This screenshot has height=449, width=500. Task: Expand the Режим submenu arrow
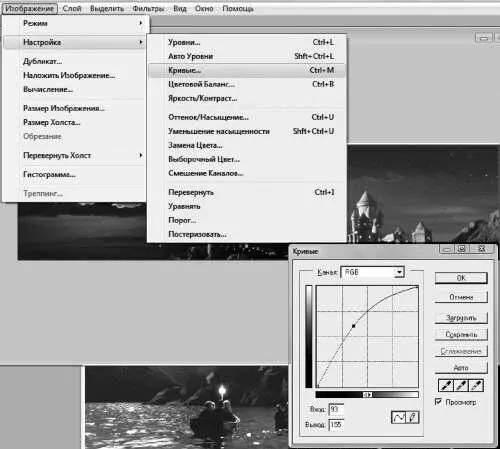click(141, 23)
